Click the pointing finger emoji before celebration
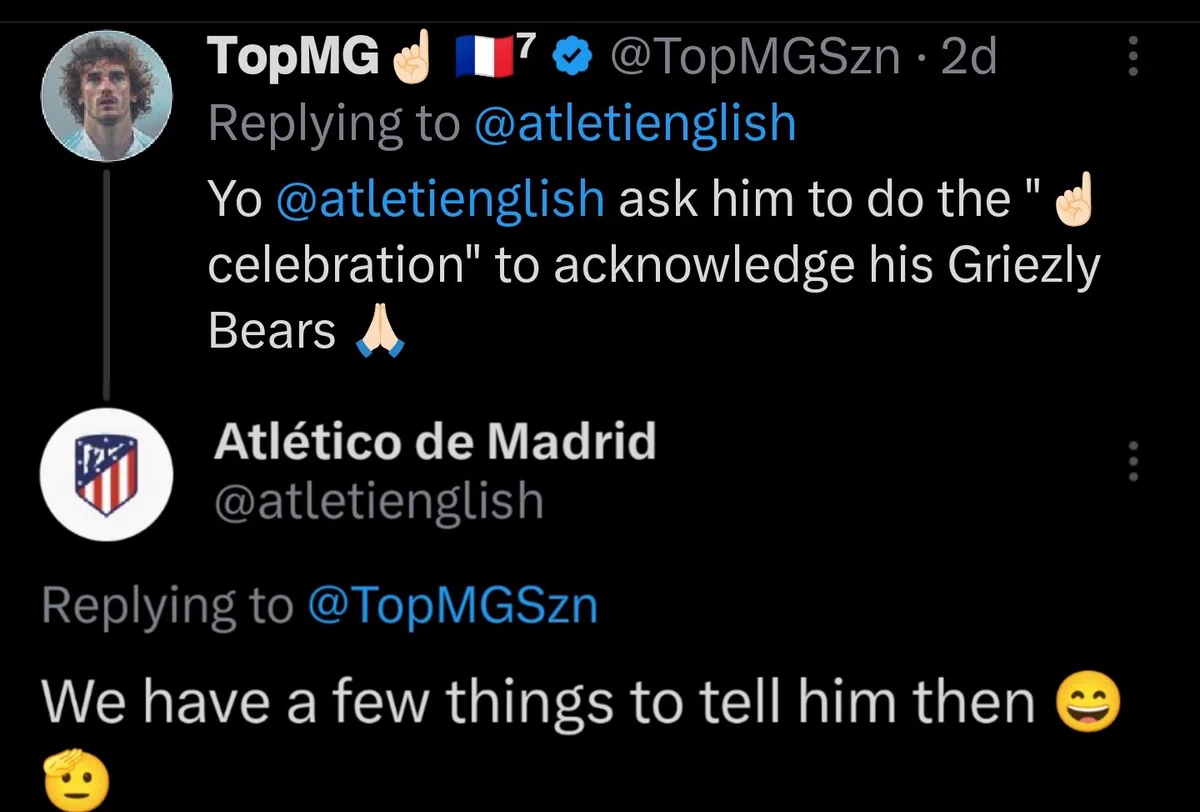The width and height of the screenshot is (1200, 812). point(1075,199)
